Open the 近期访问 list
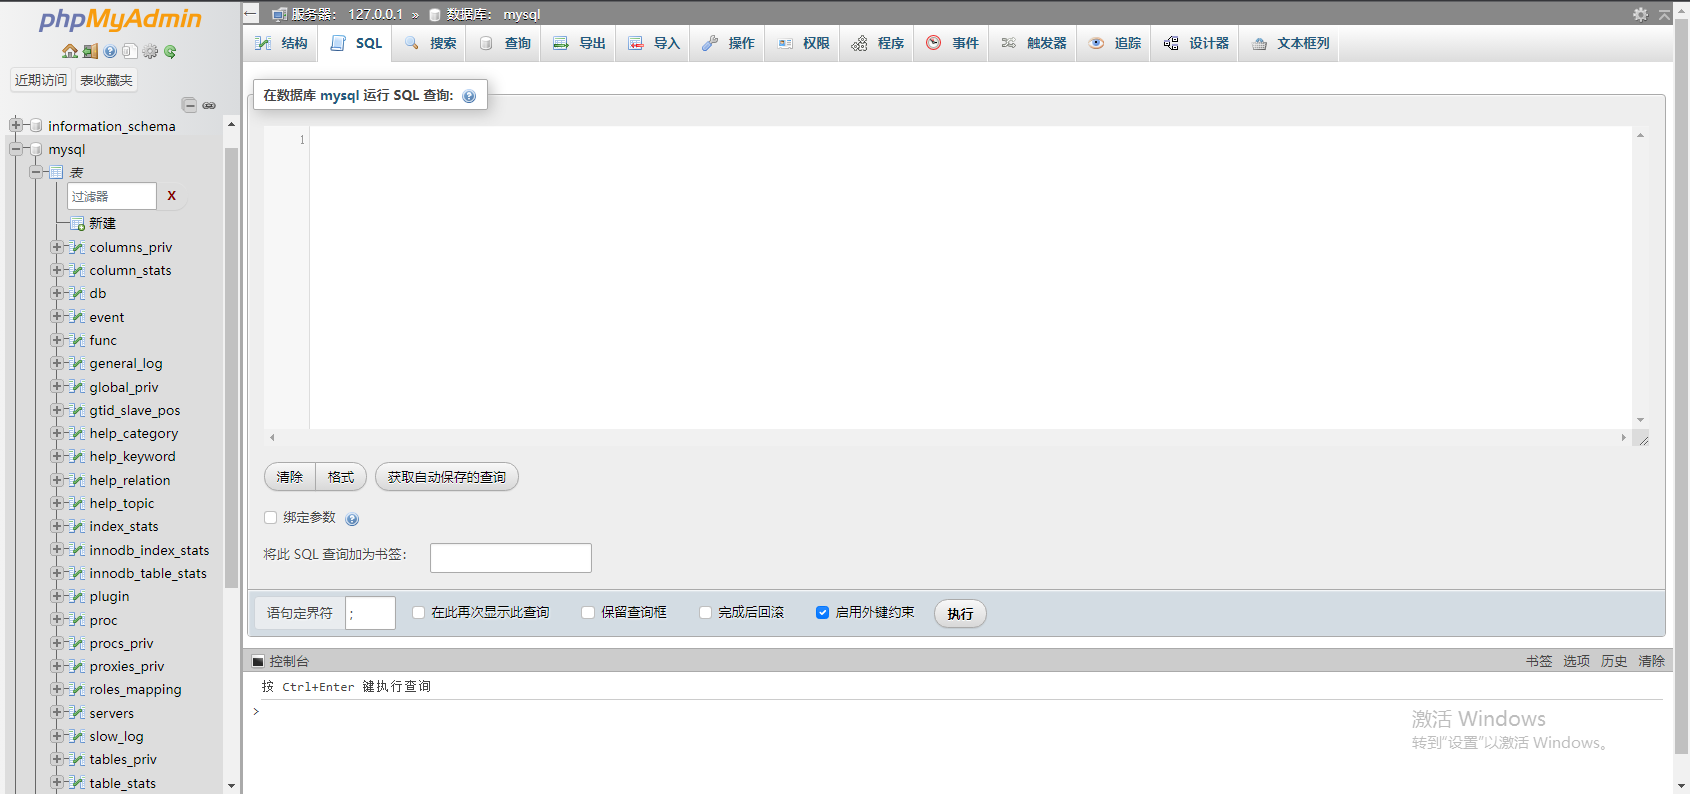 click(x=41, y=80)
